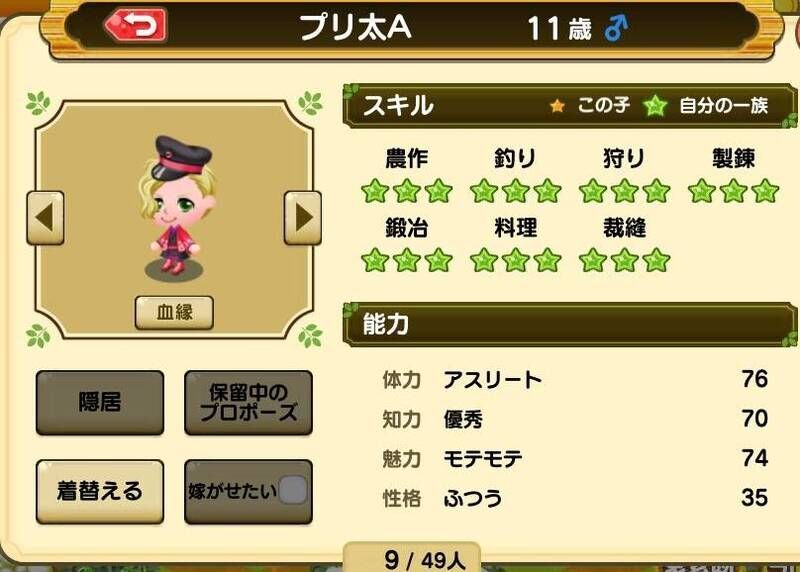The width and height of the screenshot is (800, 572).
Task: Show the next character with right arrow
Action: (x=303, y=218)
